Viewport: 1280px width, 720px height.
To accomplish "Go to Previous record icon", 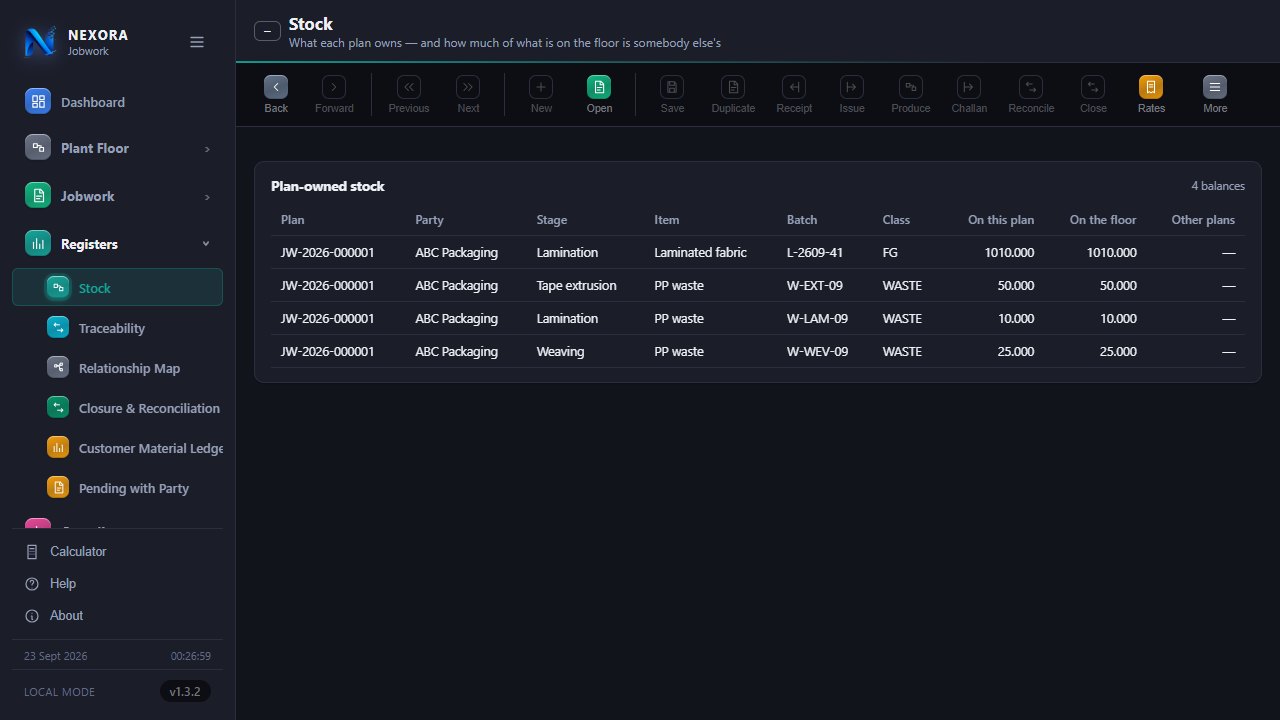I will tap(409, 87).
